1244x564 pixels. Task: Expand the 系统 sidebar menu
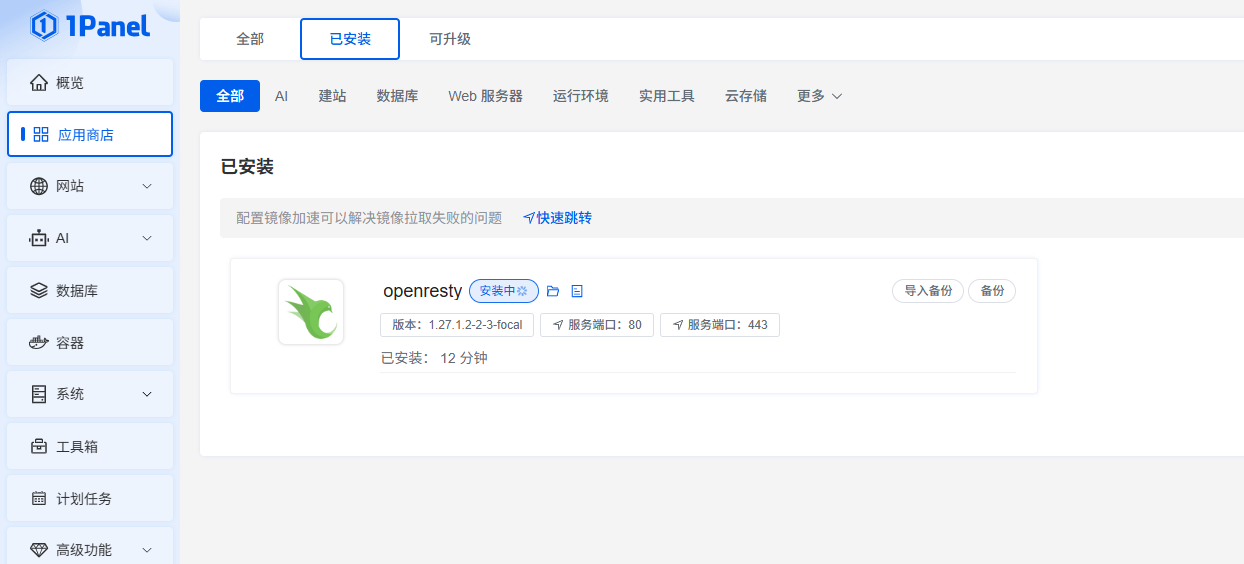(90, 394)
